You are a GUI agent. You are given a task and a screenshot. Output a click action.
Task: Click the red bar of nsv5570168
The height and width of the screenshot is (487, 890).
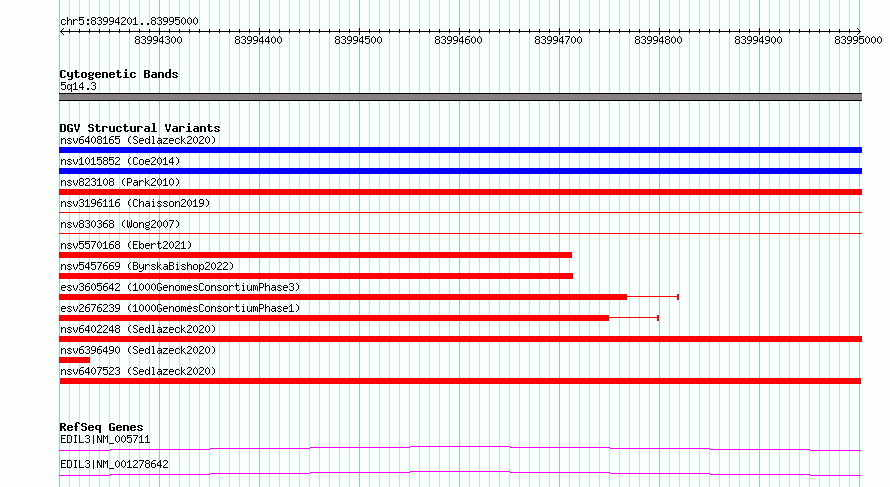click(x=315, y=255)
